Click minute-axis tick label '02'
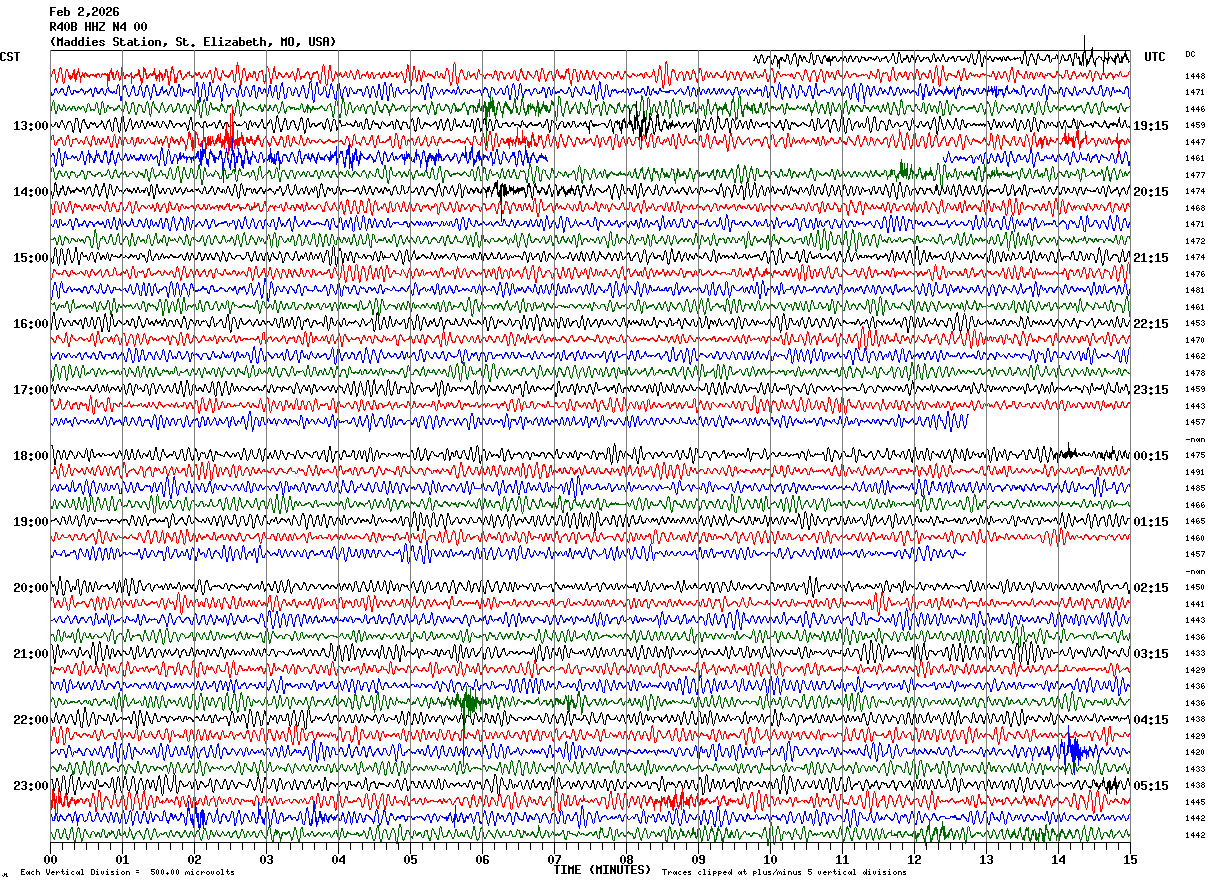Viewport: 1210px width, 886px height. pos(194,858)
